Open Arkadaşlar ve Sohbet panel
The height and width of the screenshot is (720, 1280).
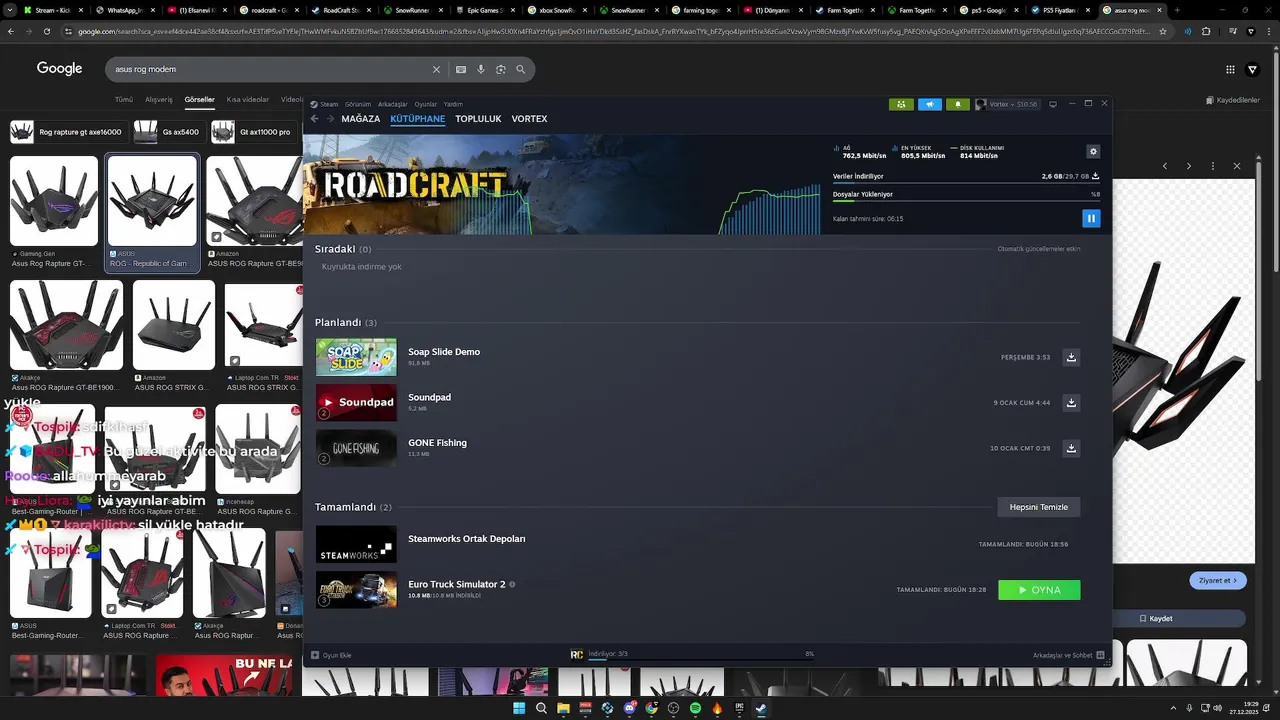tap(1068, 655)
